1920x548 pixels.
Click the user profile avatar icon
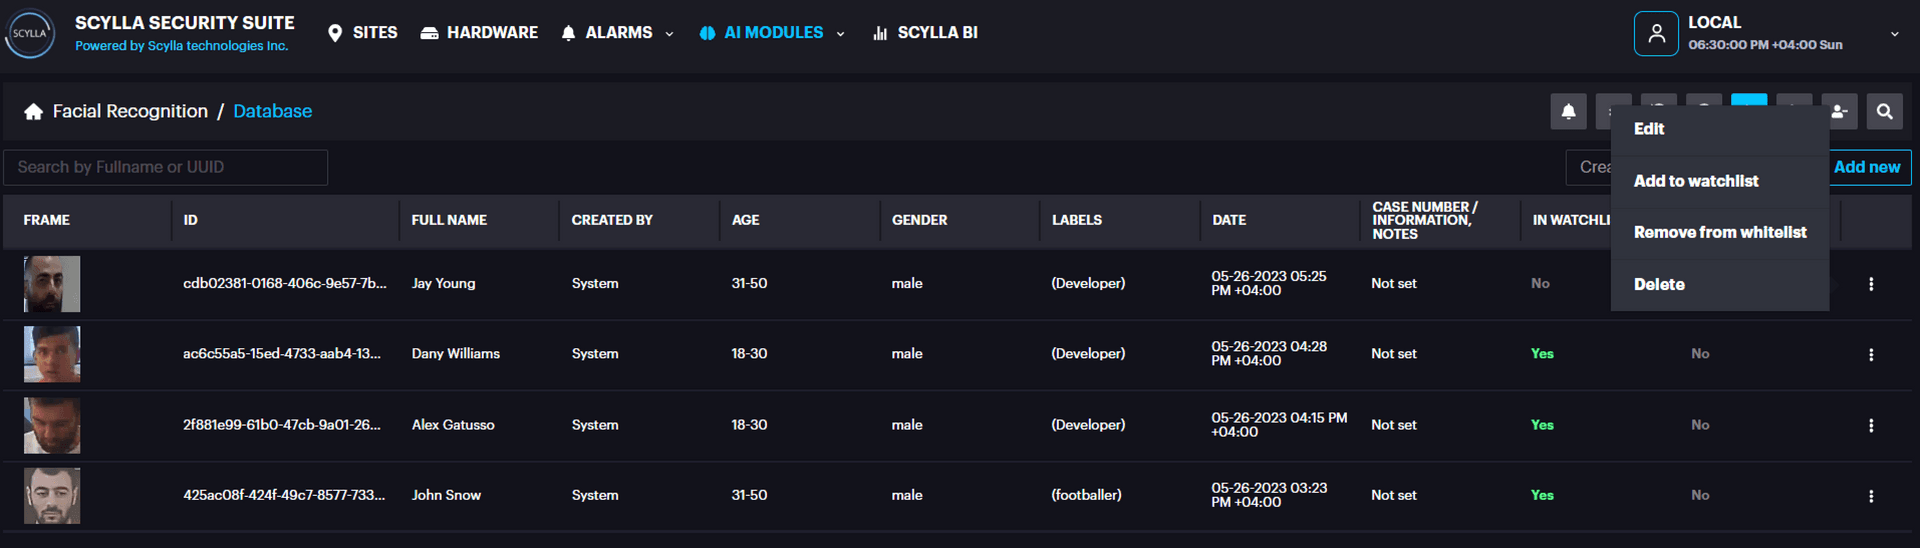[x=1656, y=33]
